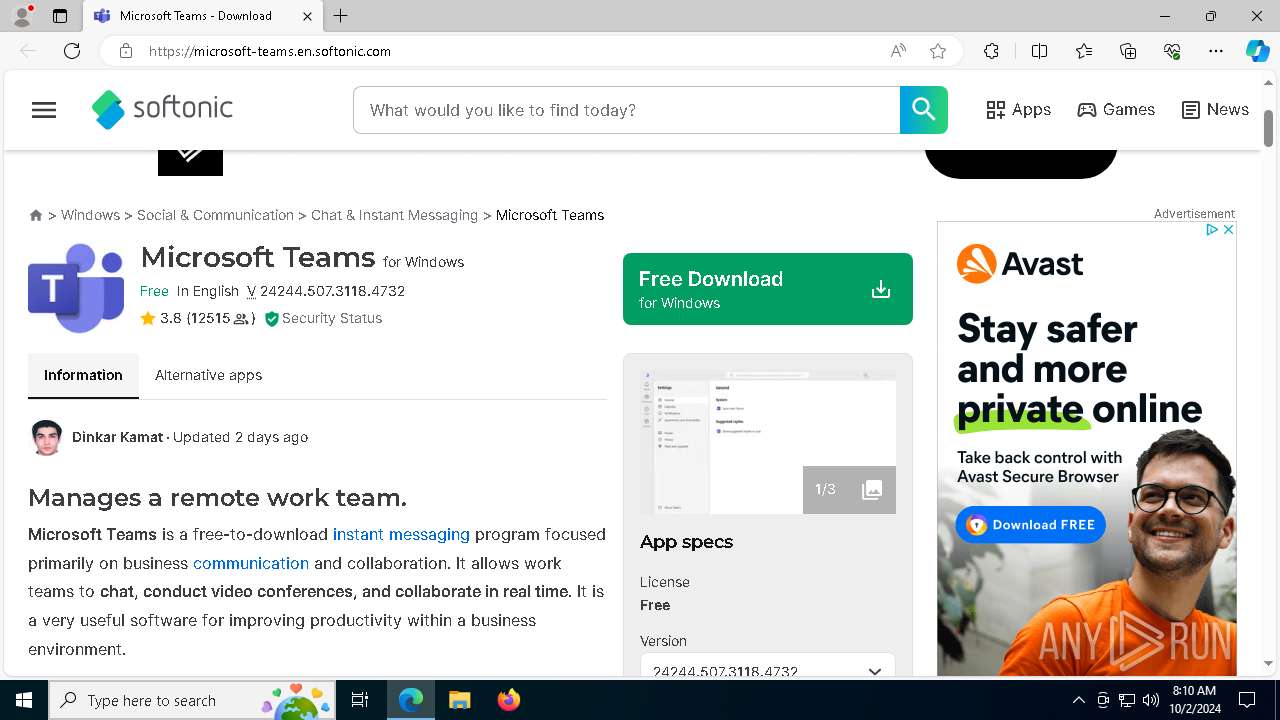Go to the home breadcrumb icon
Image resolution: width=1280 pixels, height=720 pixels.
coord(36,215)
